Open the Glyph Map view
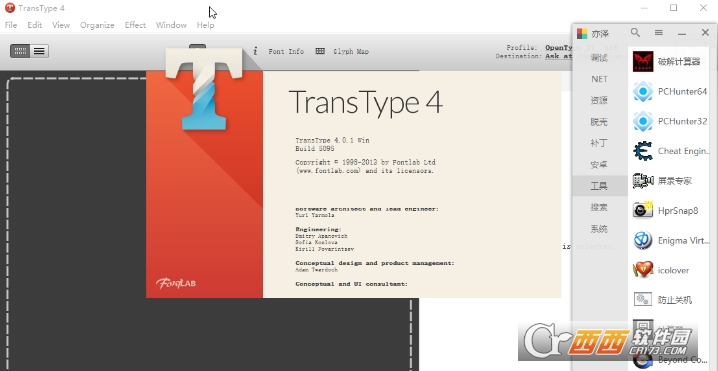718x371 pixels. pyautogui.click(x=342, y=51)
